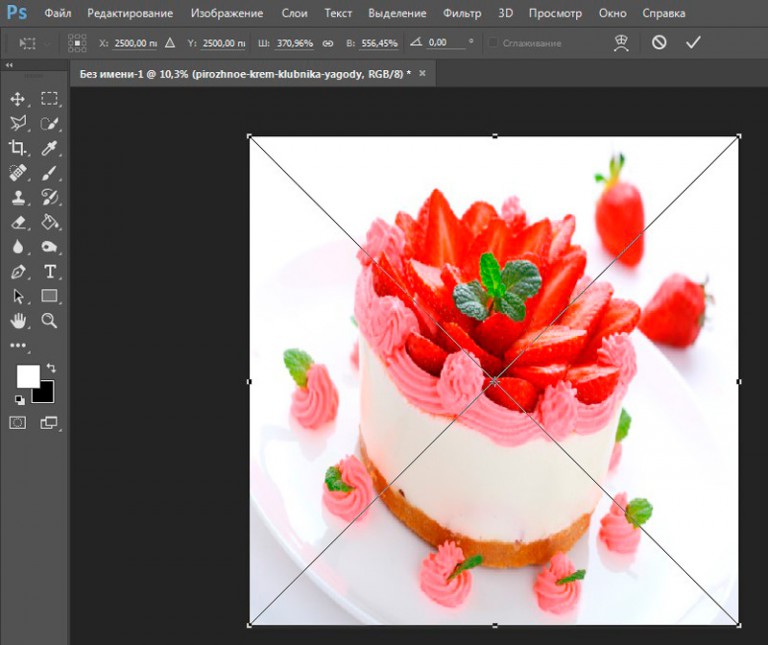The width and height of the screenshot is (768, 645).
Task: Expand the collapsed tools panel arrows
Action: point(10,65)
